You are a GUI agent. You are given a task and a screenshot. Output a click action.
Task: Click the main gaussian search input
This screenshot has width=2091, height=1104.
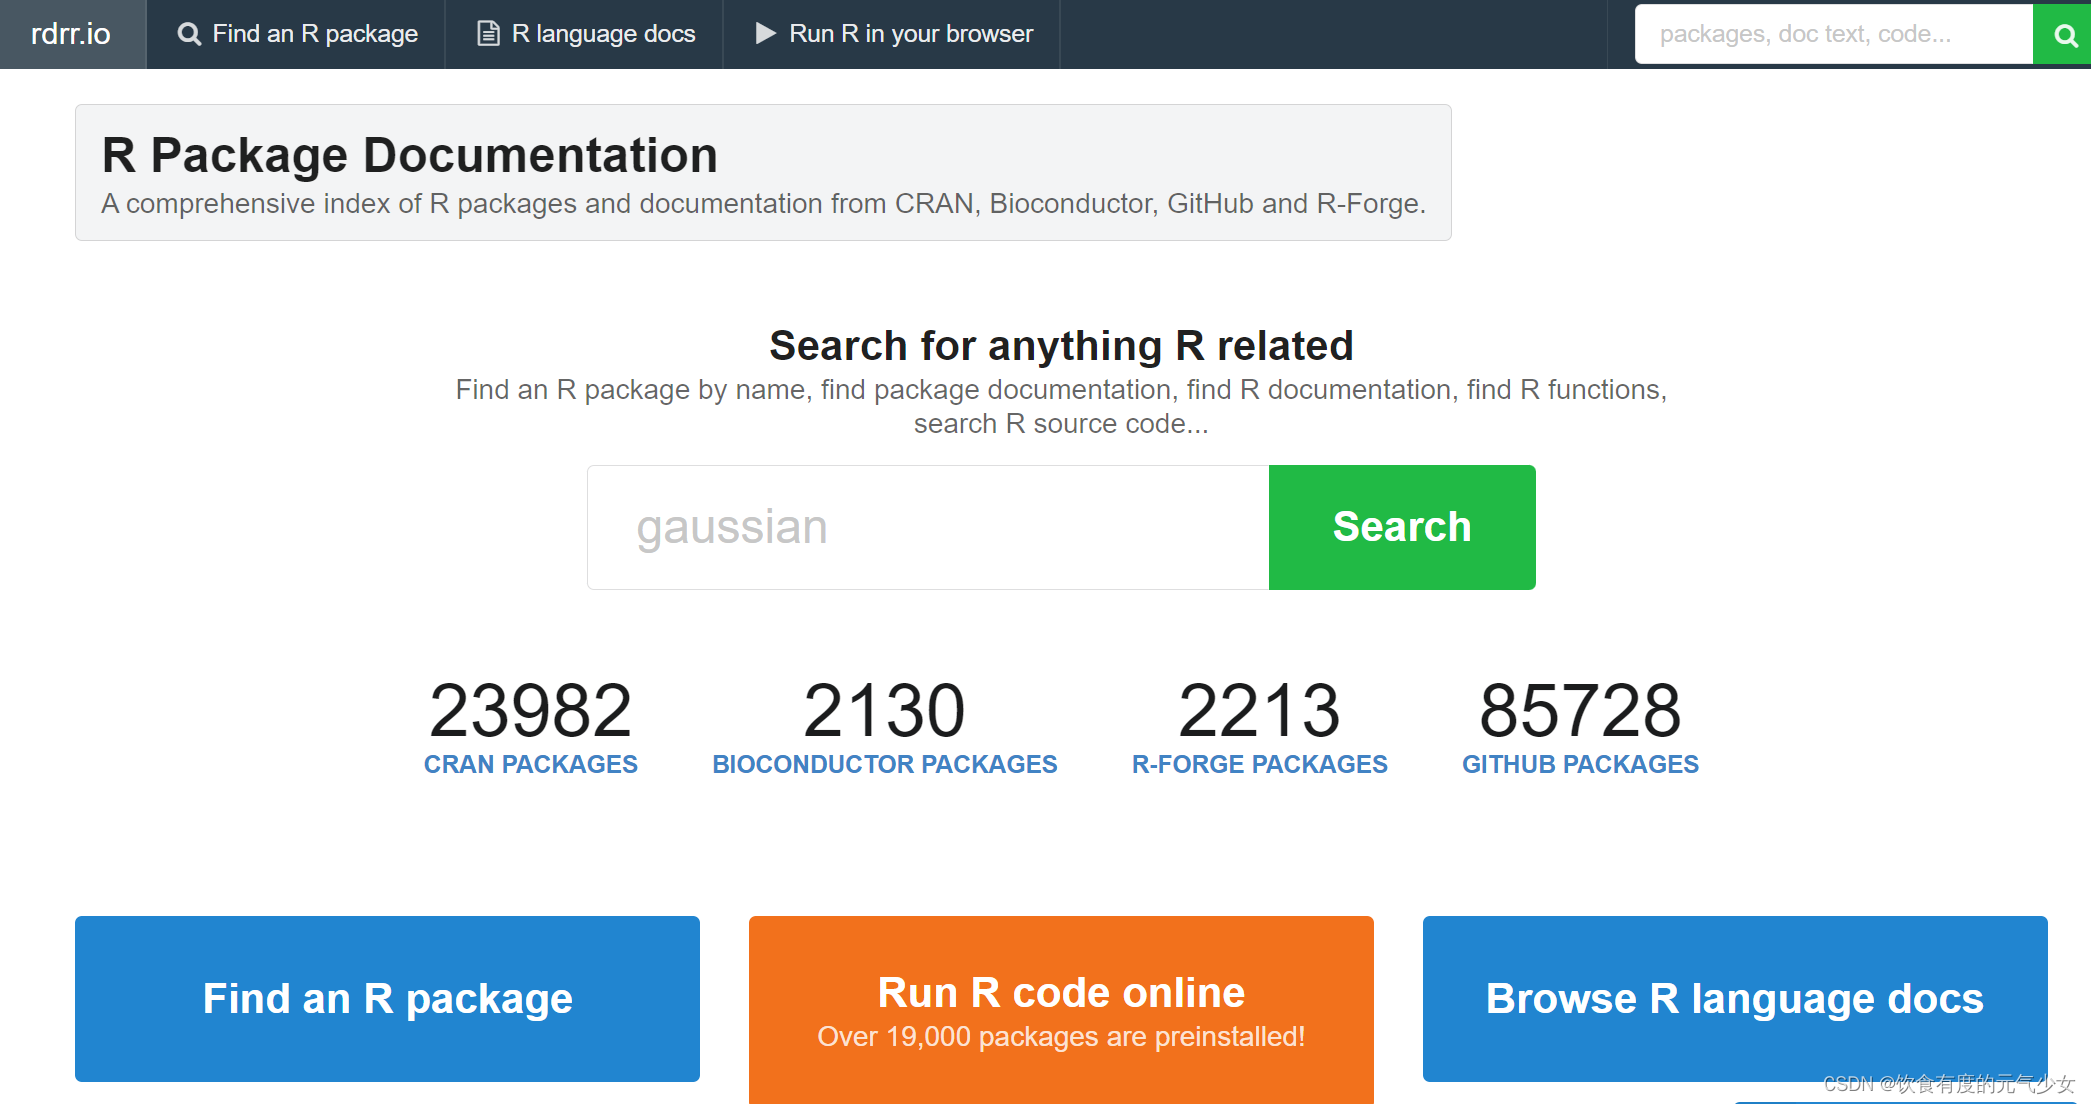tap(927, 527)
